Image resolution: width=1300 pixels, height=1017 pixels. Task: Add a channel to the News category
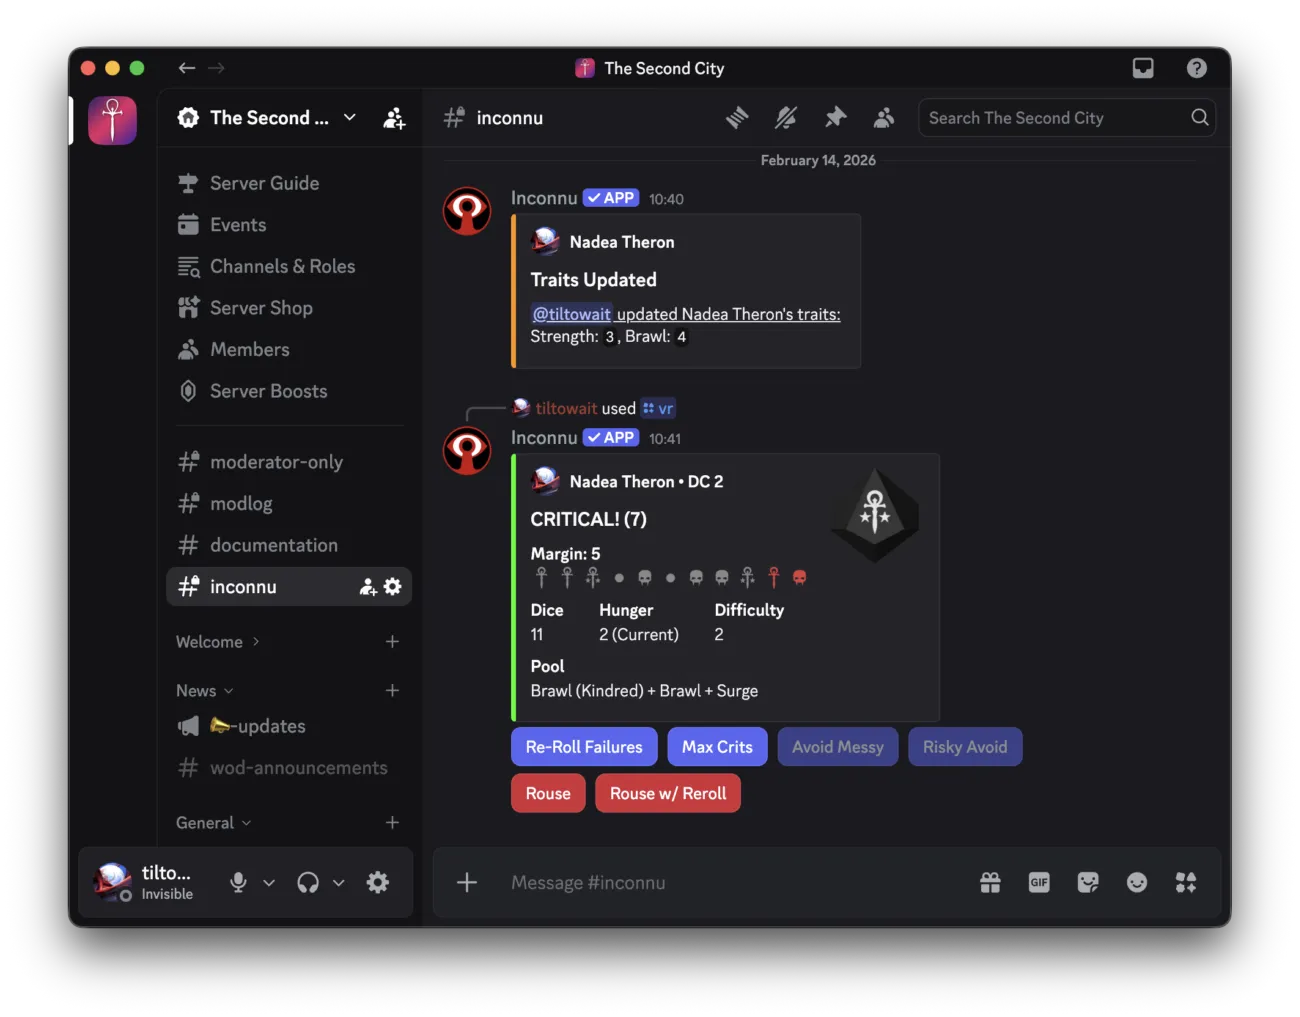pos(392,691)
